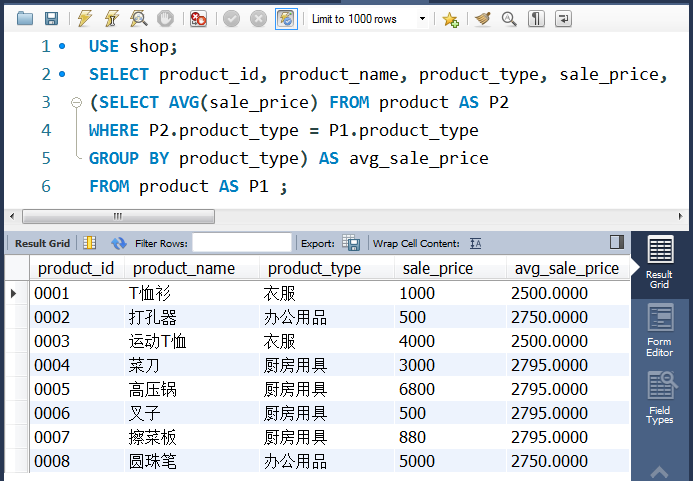
Task: Open find panel with the magnifier icon
Action: point(509,19)
